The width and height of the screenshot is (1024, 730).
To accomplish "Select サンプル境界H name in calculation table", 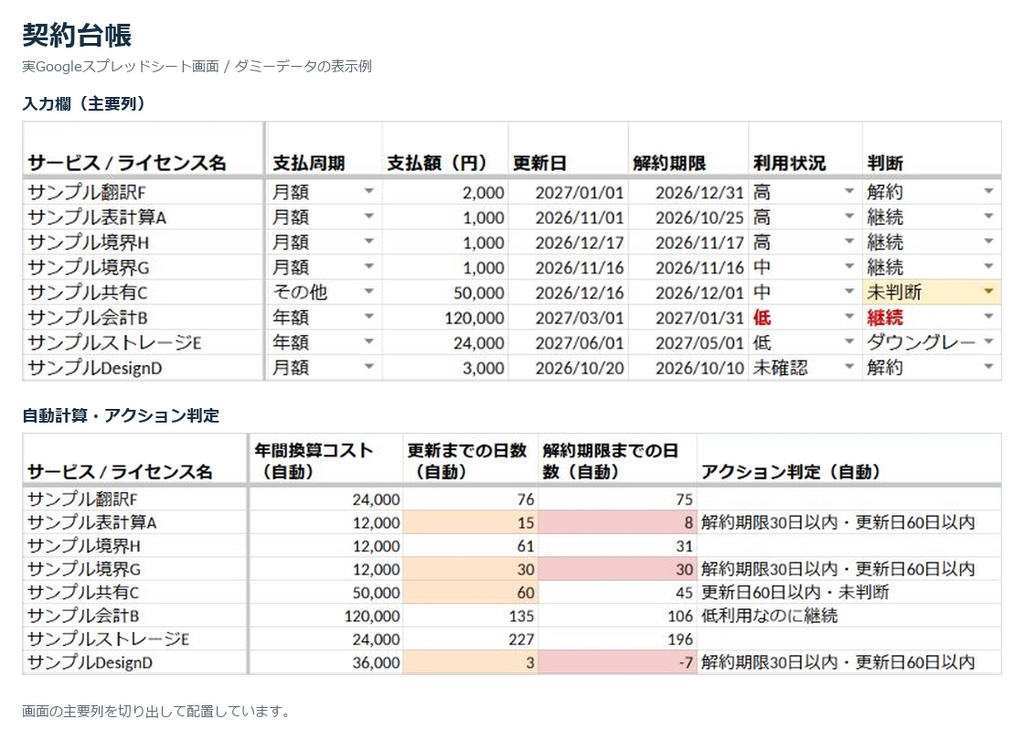I will 135,546.
